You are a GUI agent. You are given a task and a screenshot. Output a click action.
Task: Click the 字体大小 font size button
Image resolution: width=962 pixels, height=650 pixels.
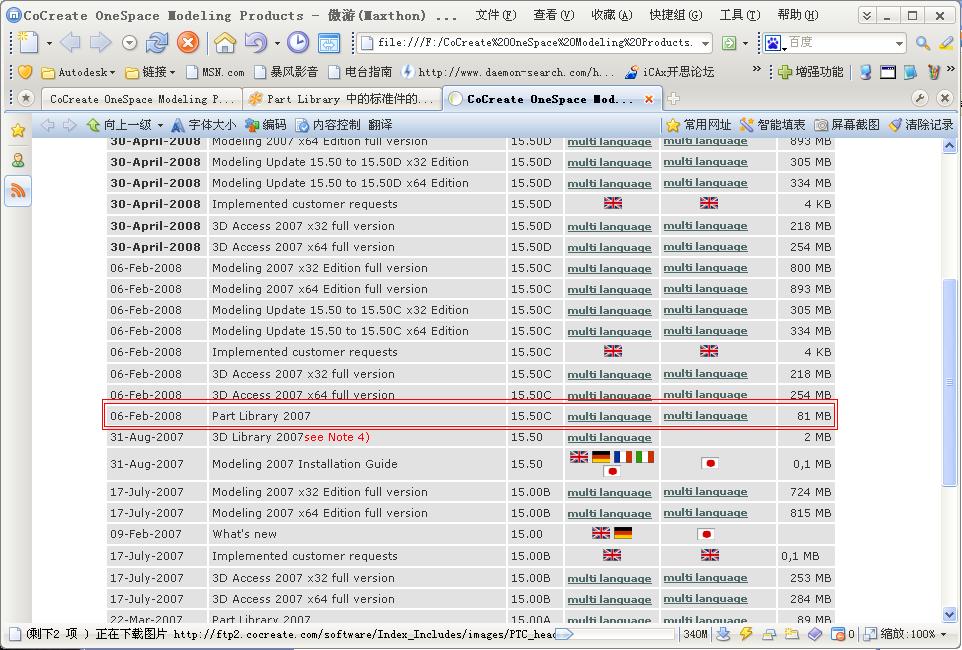204,125
